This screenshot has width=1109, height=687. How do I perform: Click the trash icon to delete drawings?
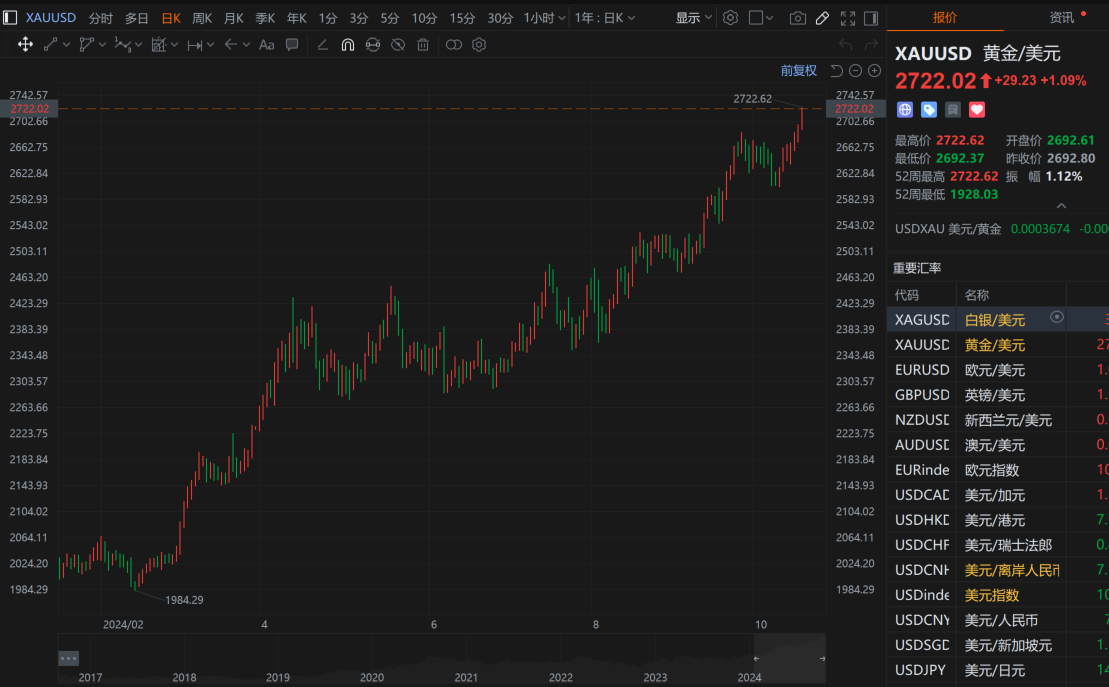point(423,45)
